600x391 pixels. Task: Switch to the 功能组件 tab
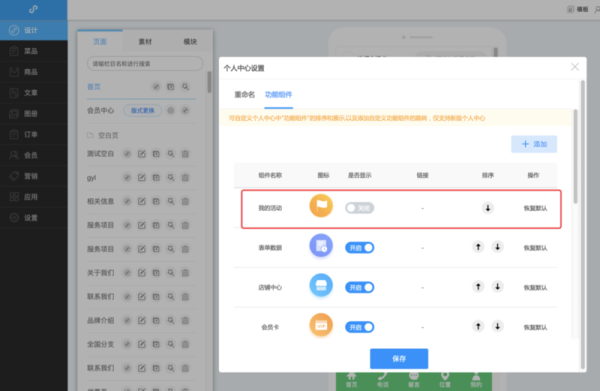(279, 94)
